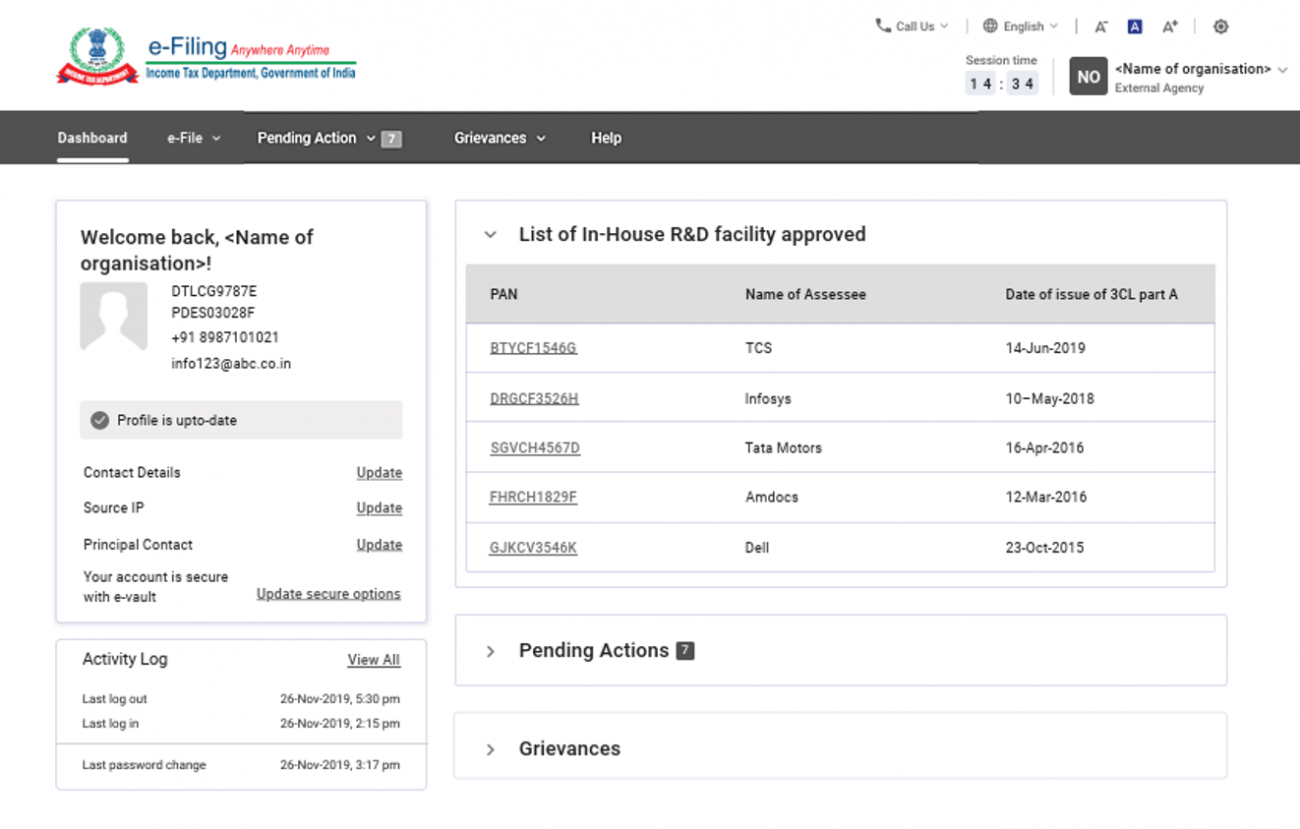
Task: Expand the e-File menu dropdown
Action: (x=193, y=138)
